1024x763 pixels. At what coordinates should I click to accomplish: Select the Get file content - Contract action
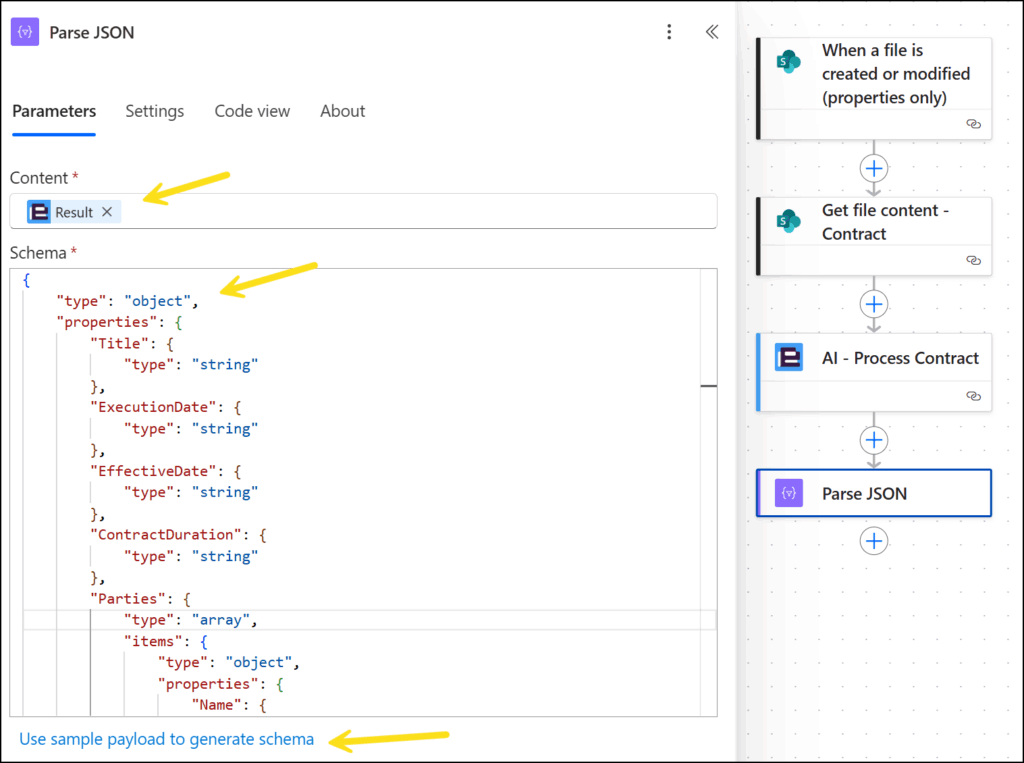[880, 222]
